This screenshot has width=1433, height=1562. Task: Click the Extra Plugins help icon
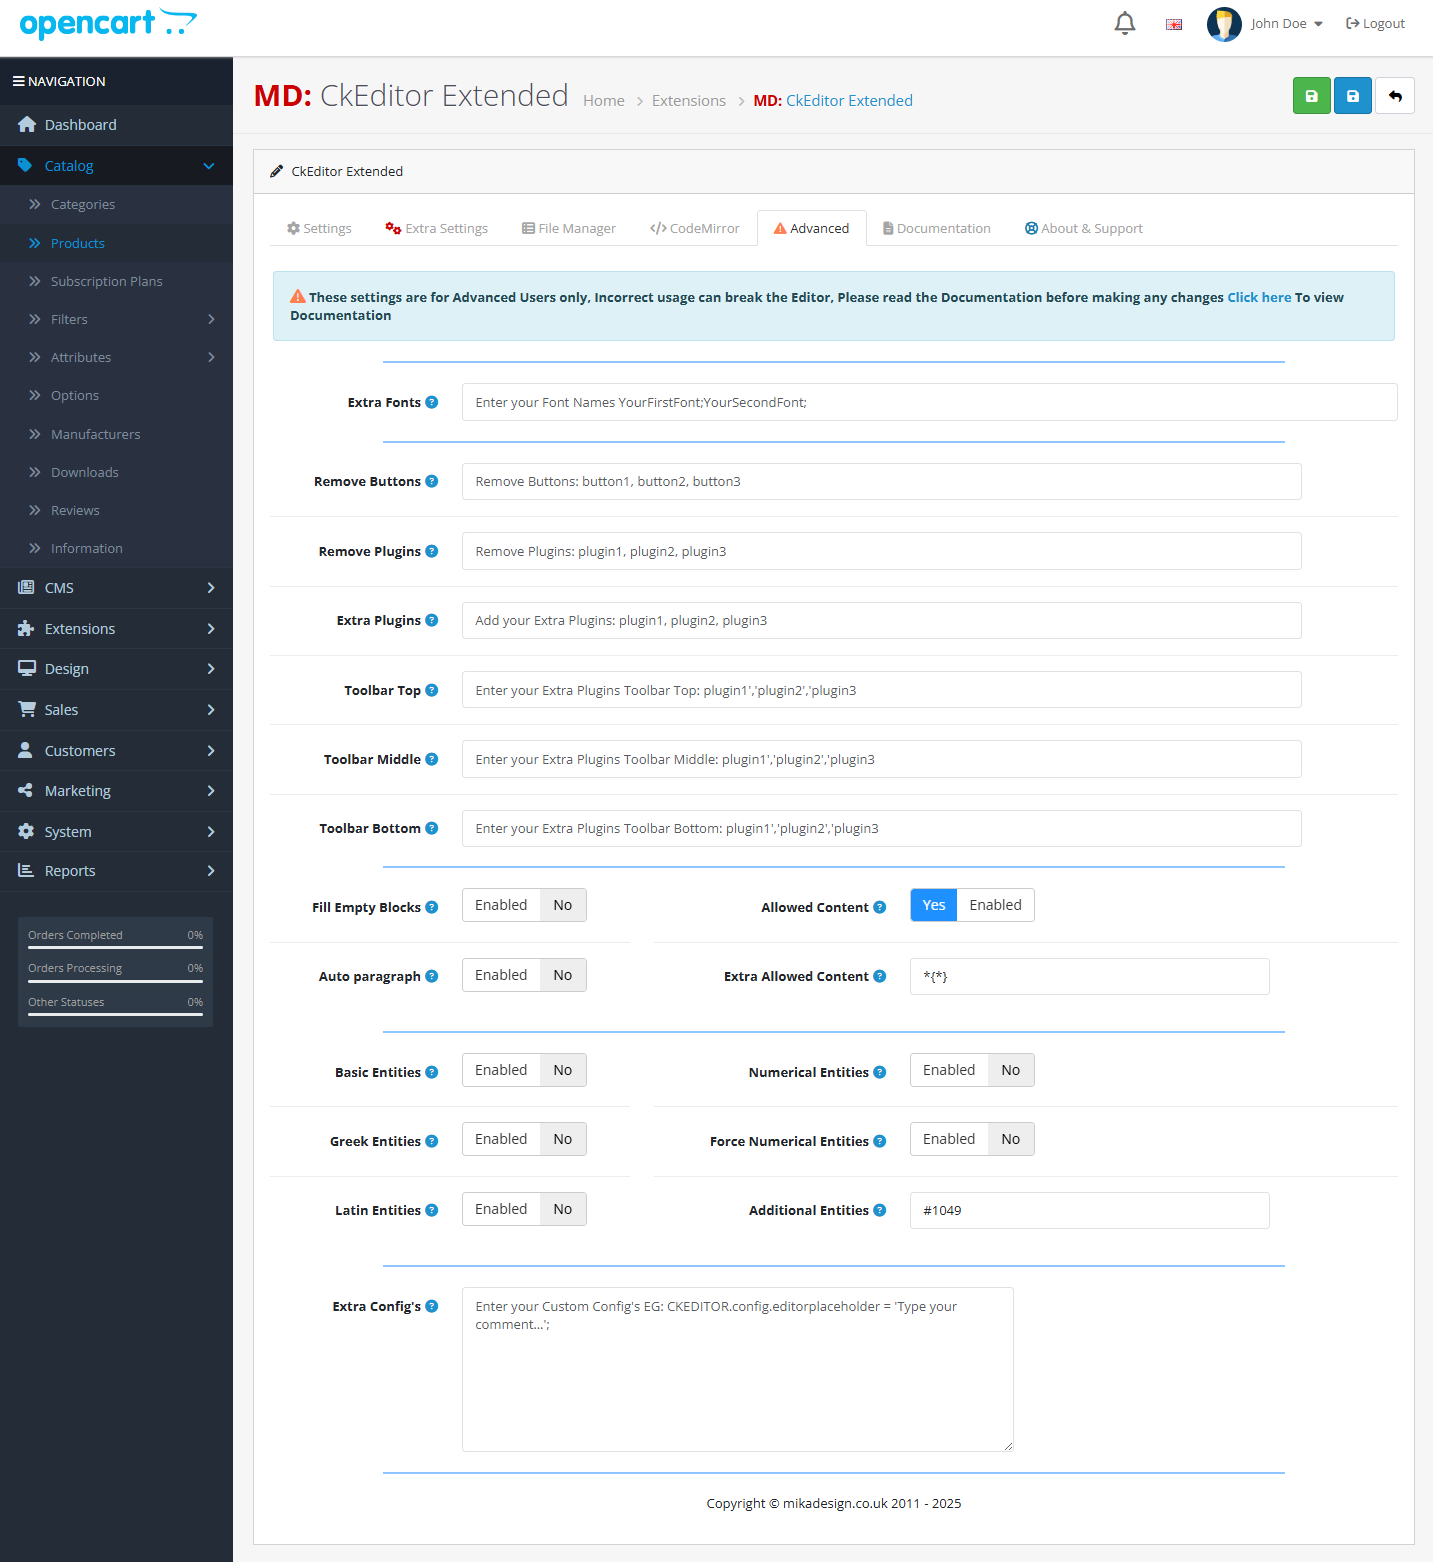pos(432,620)
